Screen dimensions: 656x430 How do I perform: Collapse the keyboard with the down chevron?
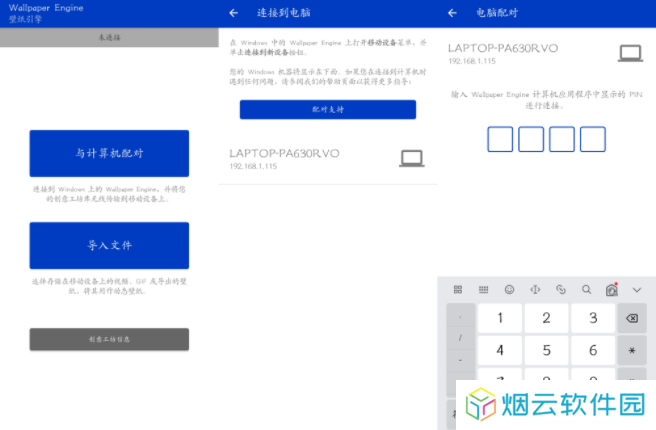637,289
